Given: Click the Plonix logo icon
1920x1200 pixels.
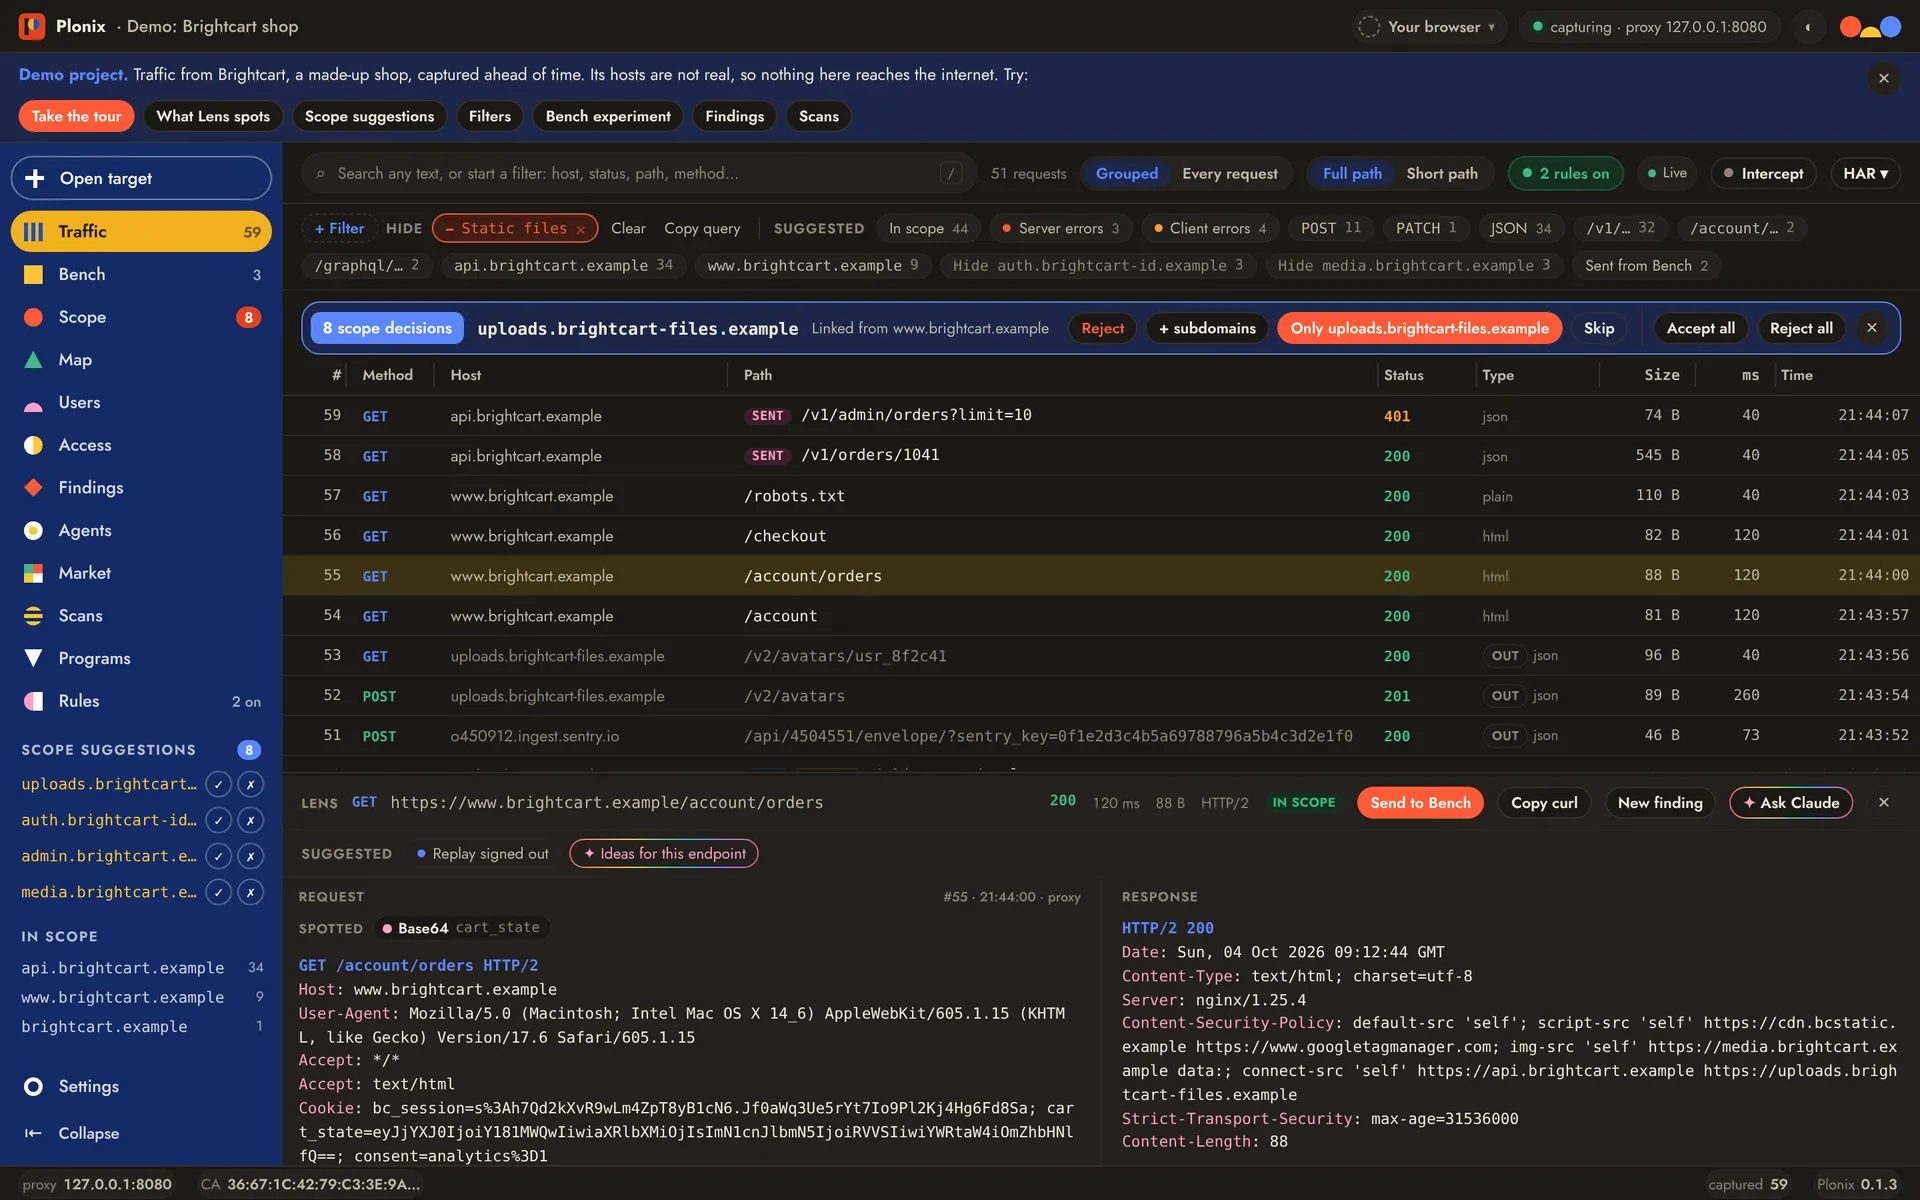Looking at the screenshot, I should point(31,26).
